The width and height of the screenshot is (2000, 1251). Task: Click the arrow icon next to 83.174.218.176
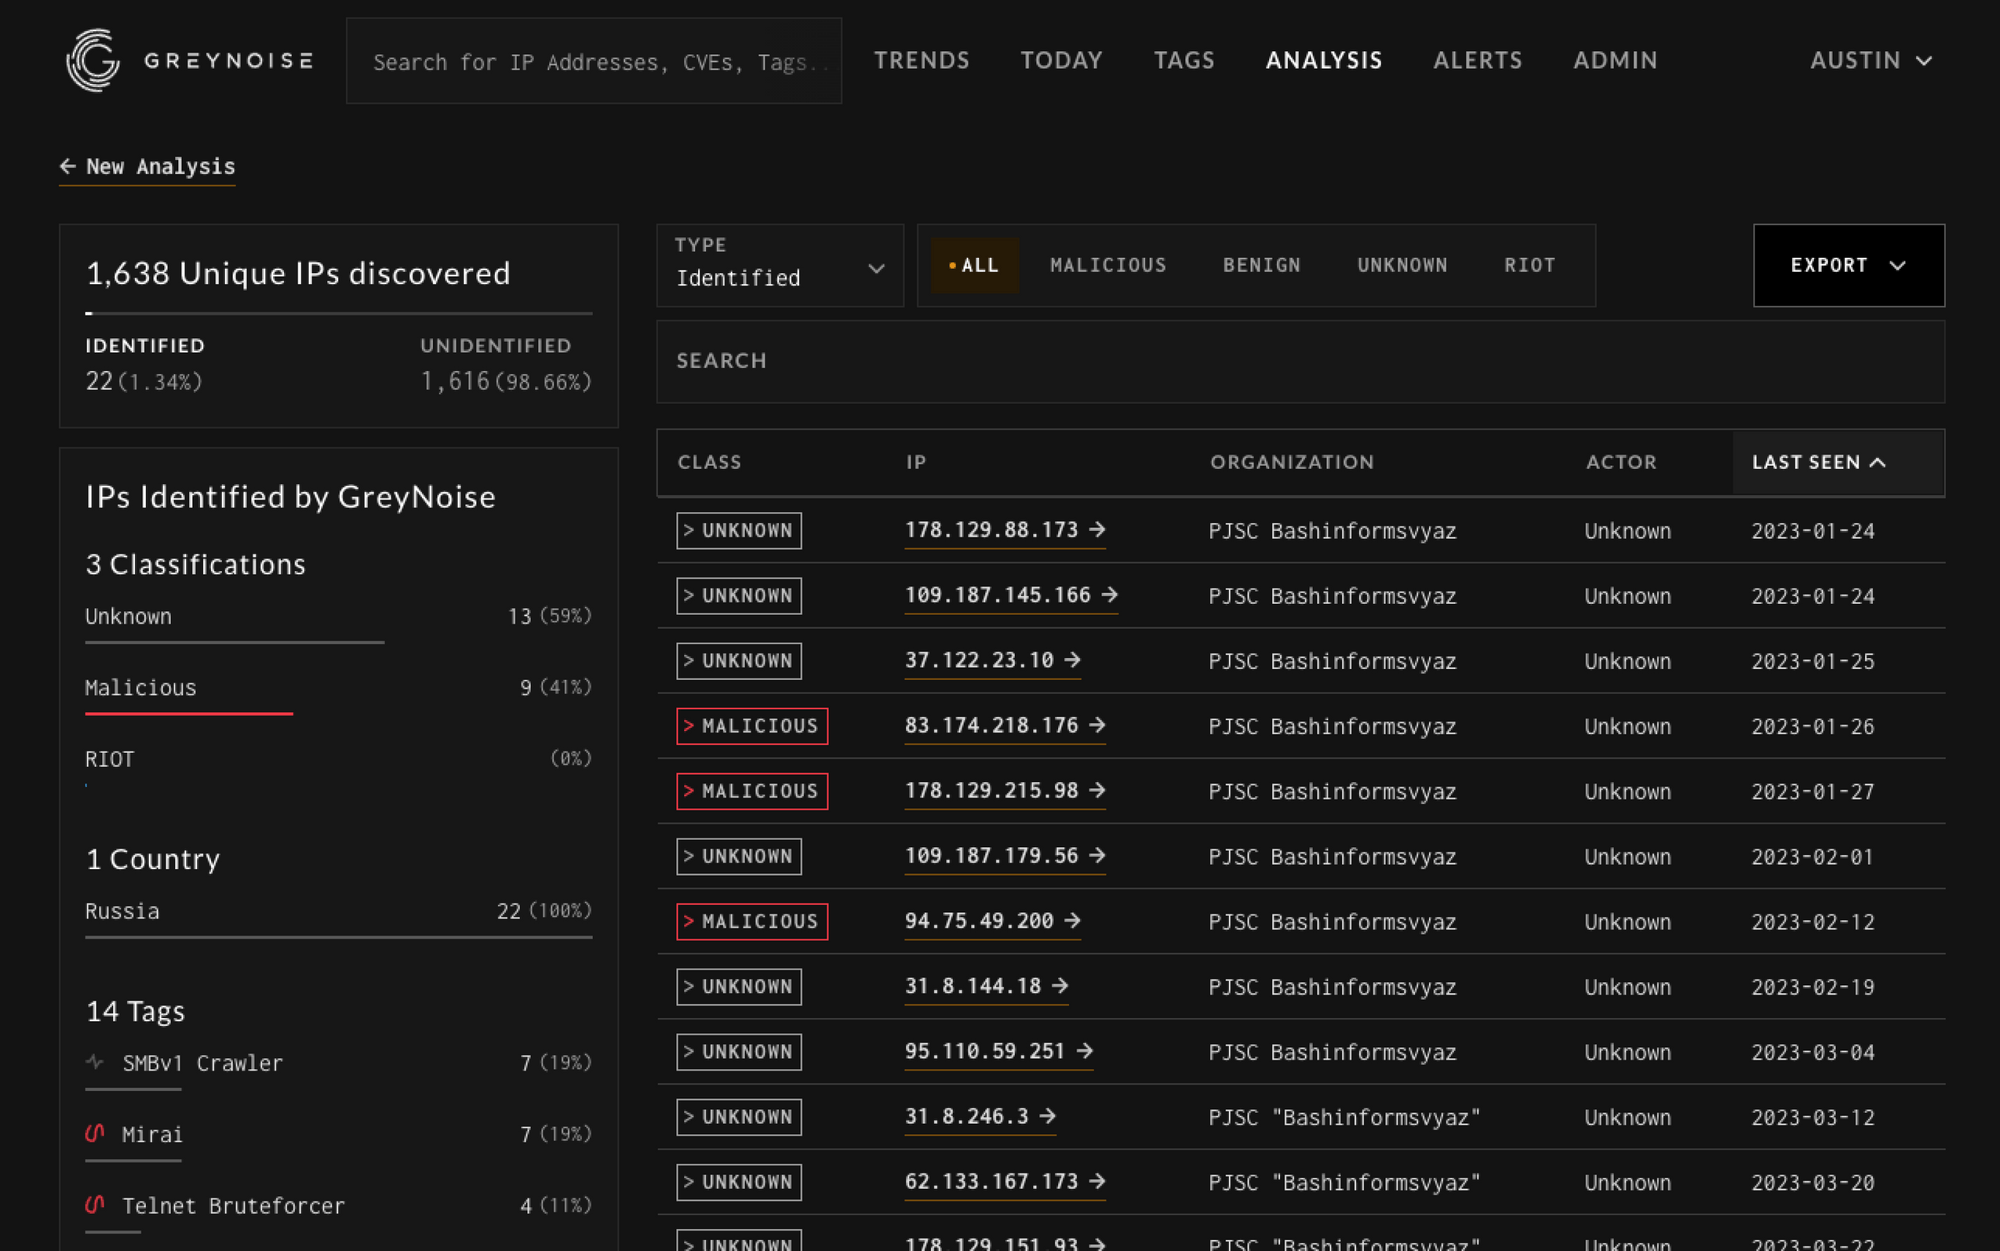1095,726
